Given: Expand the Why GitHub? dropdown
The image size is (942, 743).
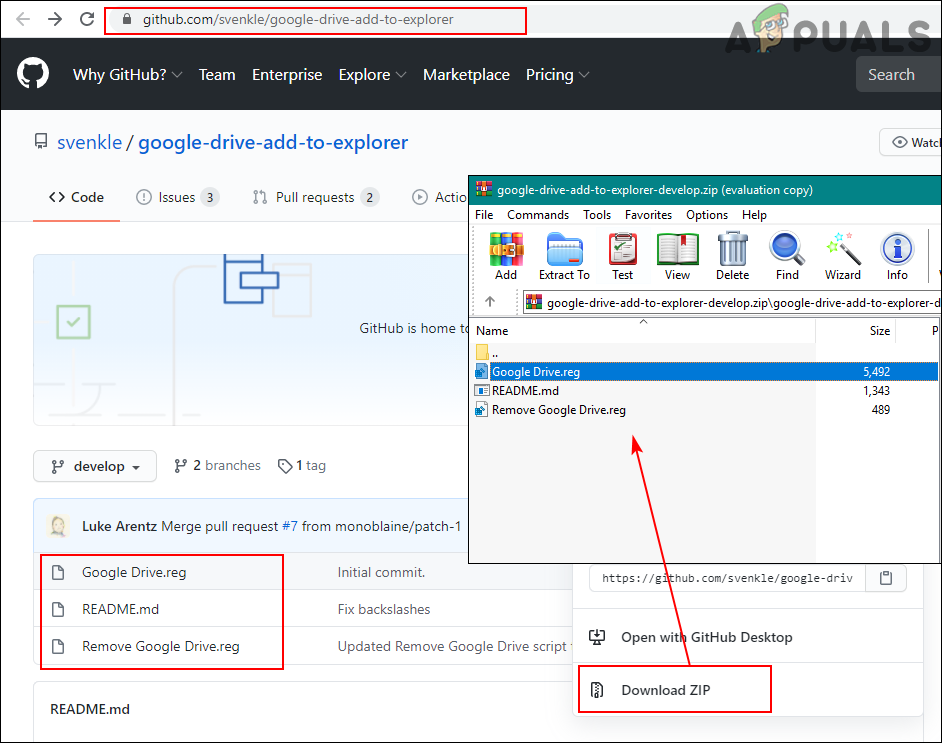Looking at the screenshot, I should [127, 74].
